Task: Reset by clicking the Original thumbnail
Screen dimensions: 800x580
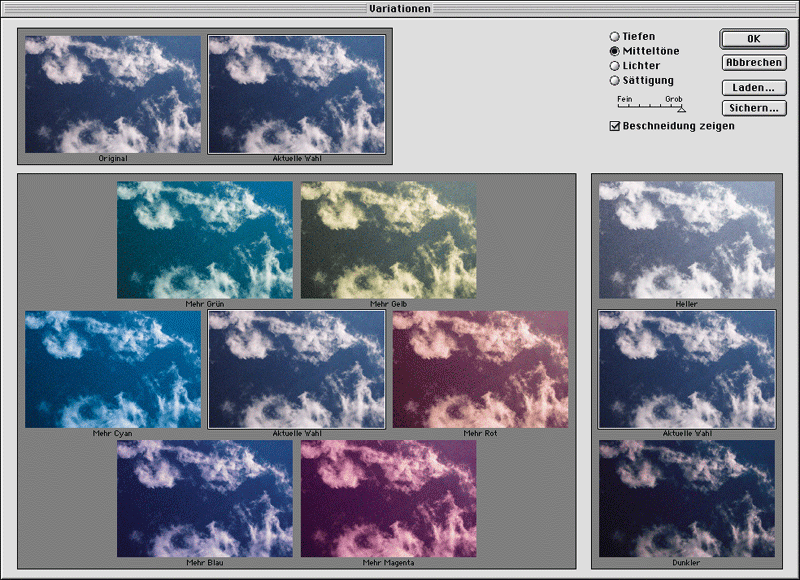Action: (x=112, y=94)
